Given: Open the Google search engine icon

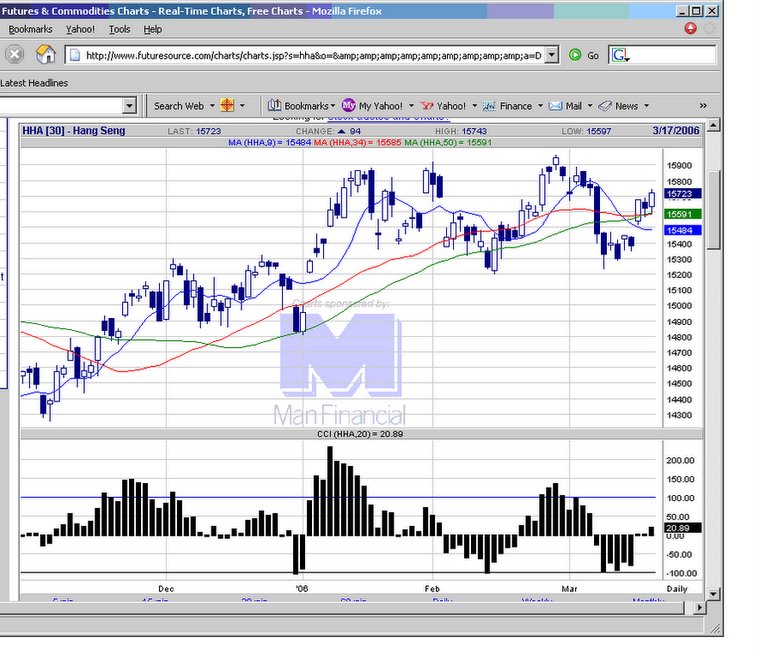Looking at the screenshot, I should pos(620,55).
